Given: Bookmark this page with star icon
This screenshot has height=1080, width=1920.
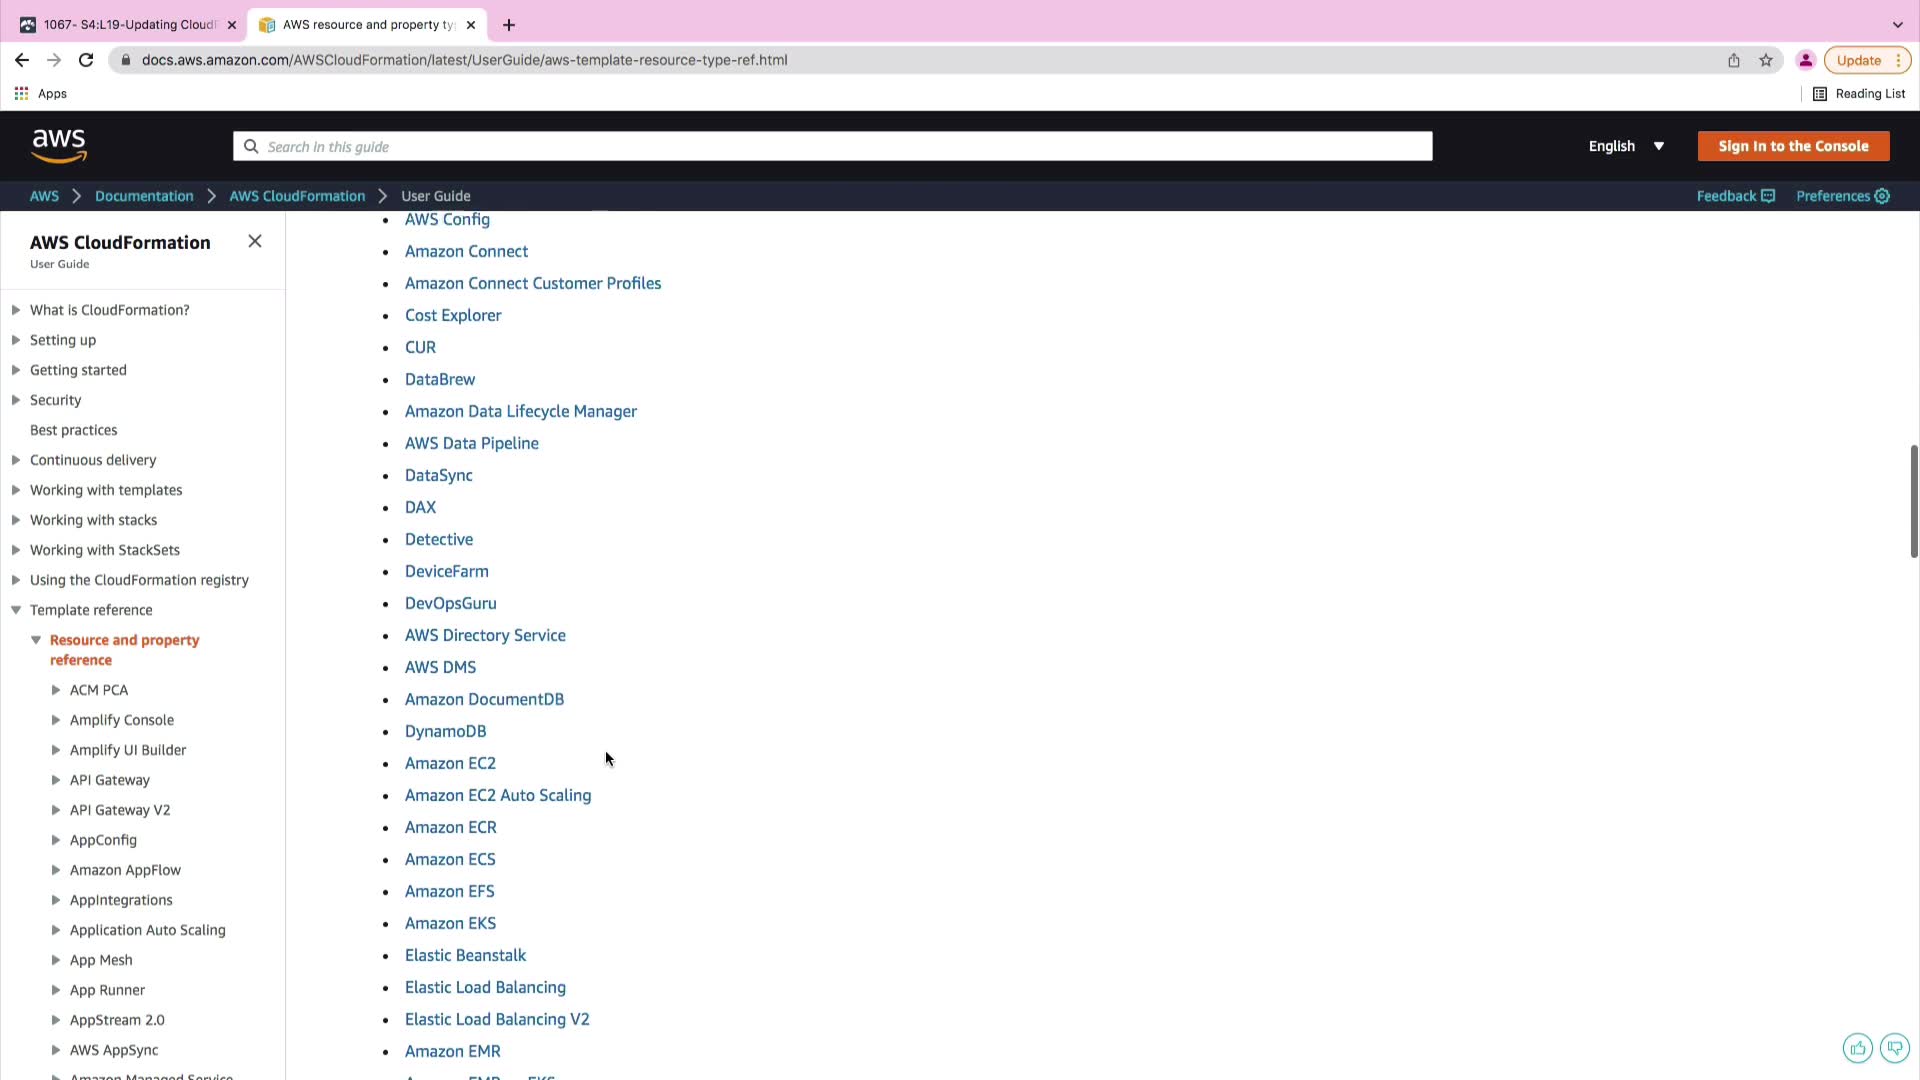Looking at the screenshot, I should pyautogui.click(x=1766, y=60).
